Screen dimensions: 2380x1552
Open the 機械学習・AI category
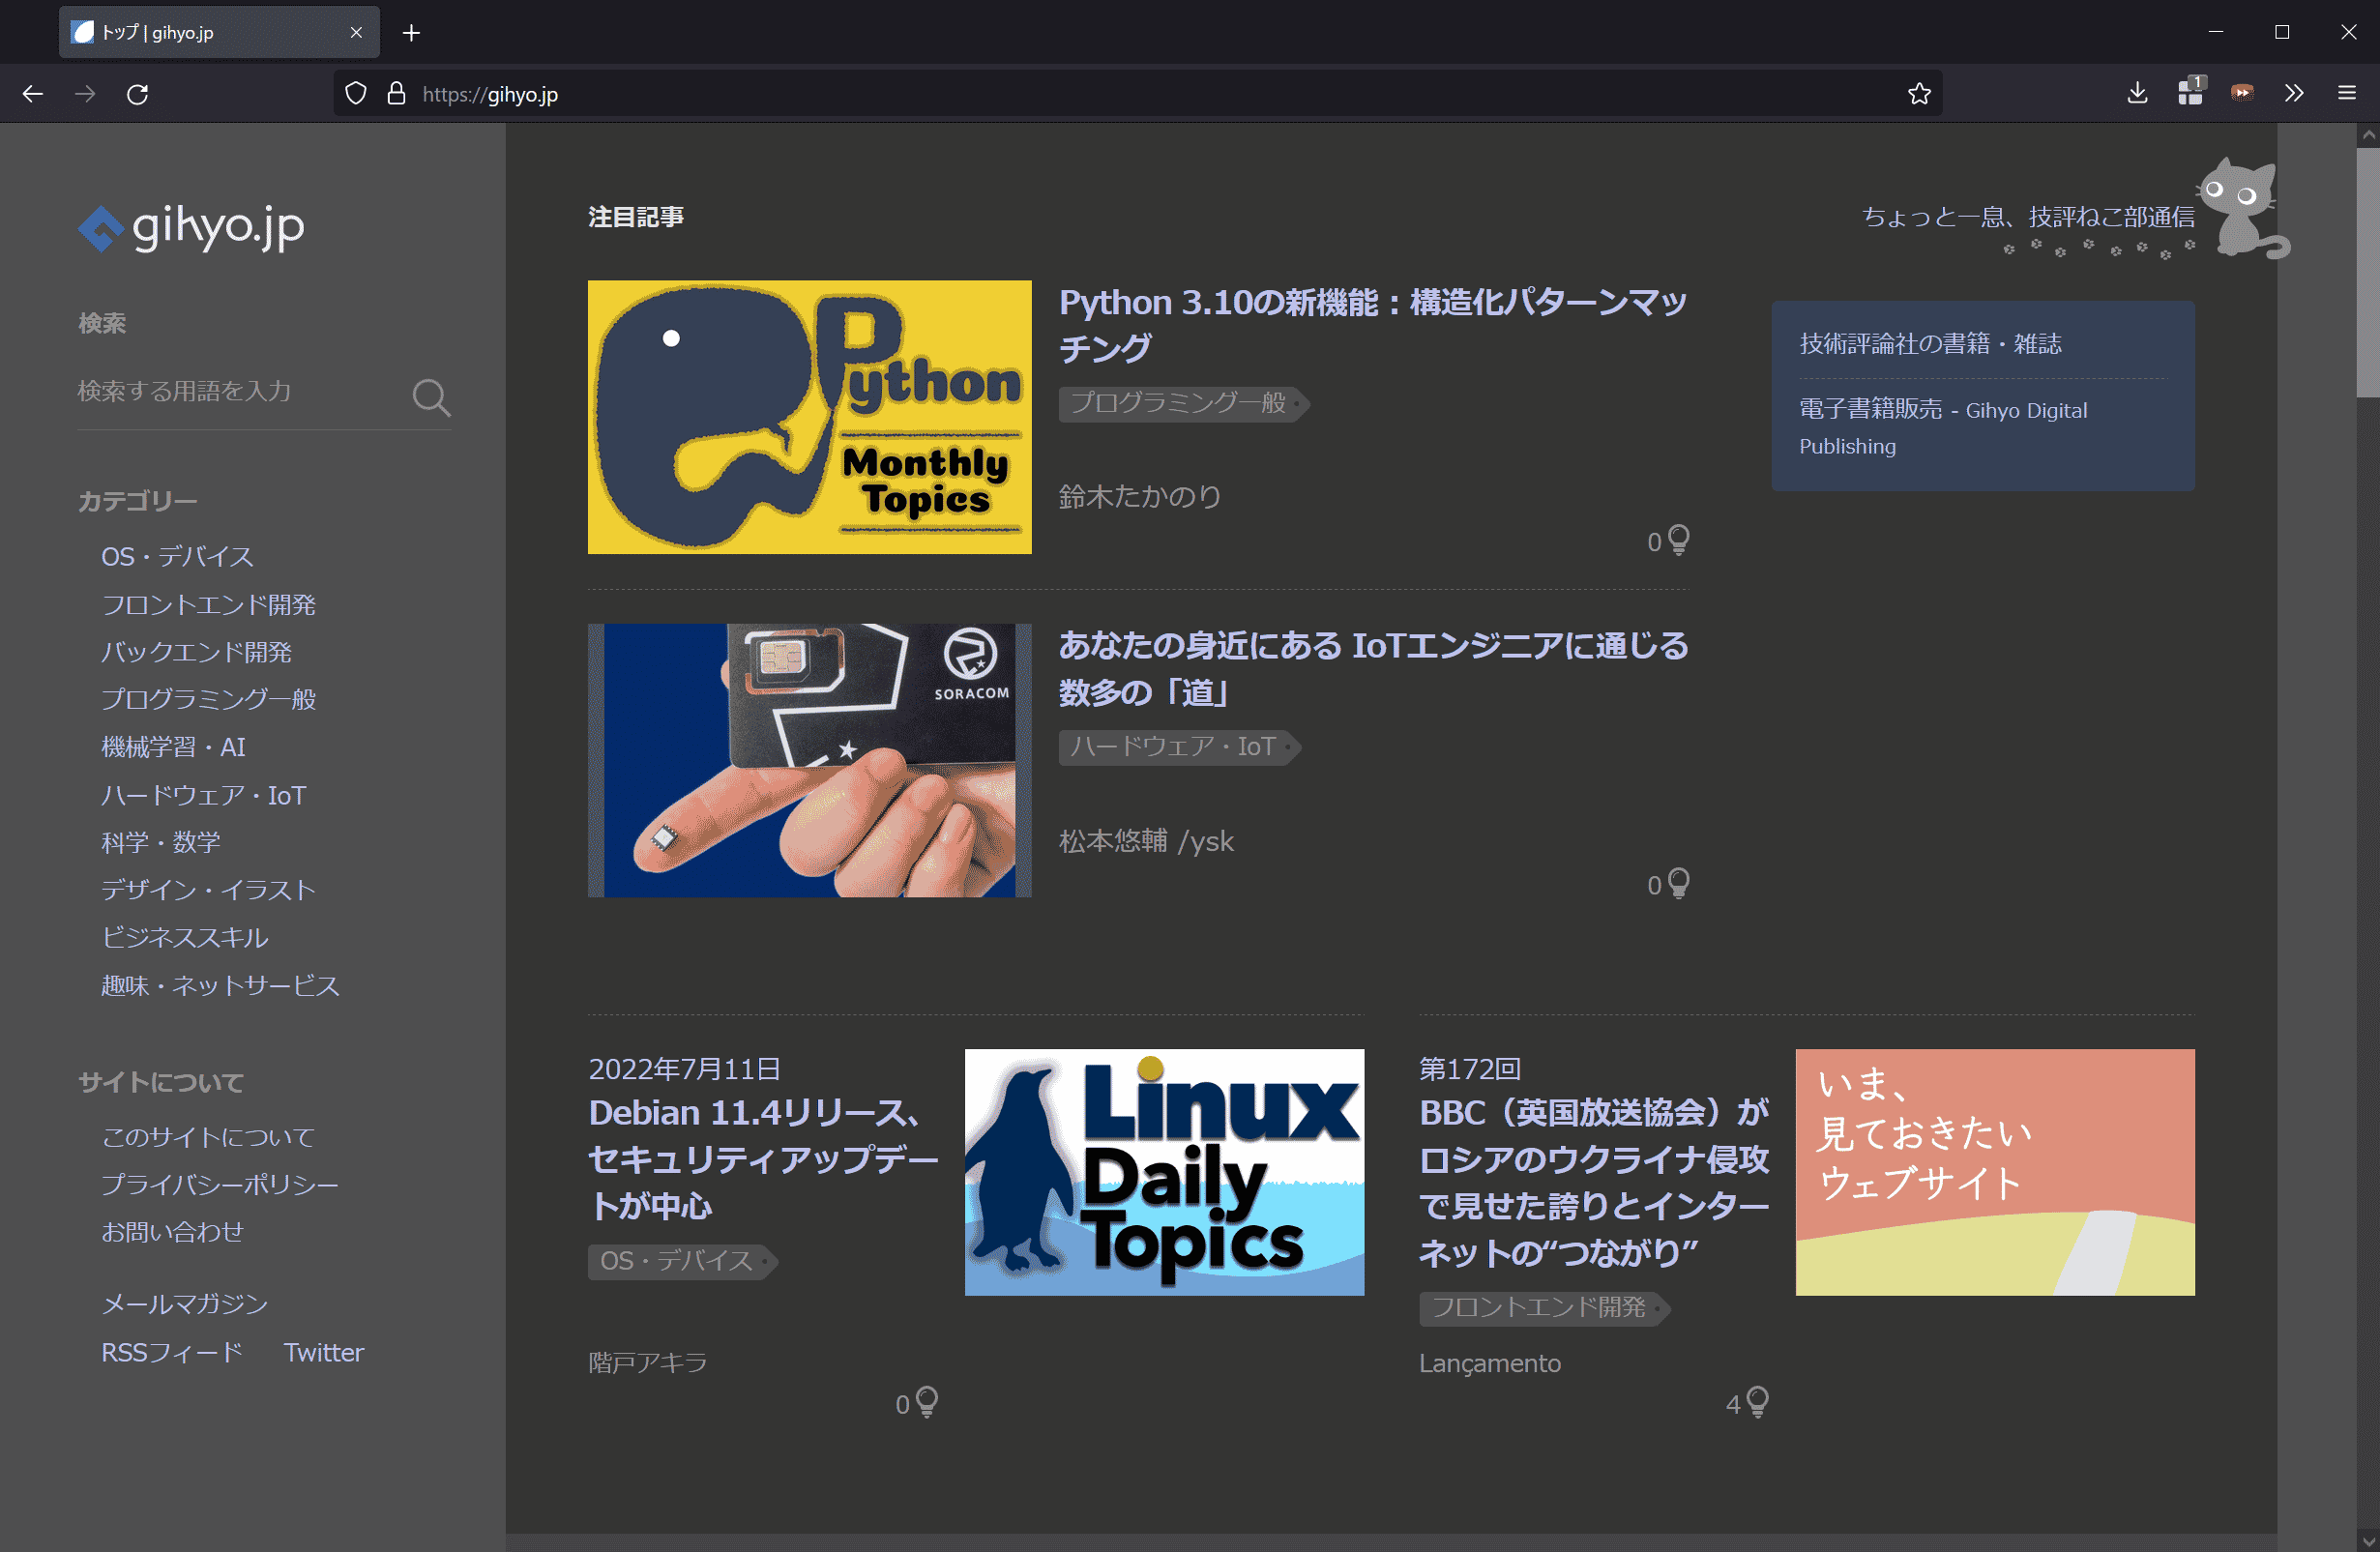pyautogui.click(x=173, y=747)
